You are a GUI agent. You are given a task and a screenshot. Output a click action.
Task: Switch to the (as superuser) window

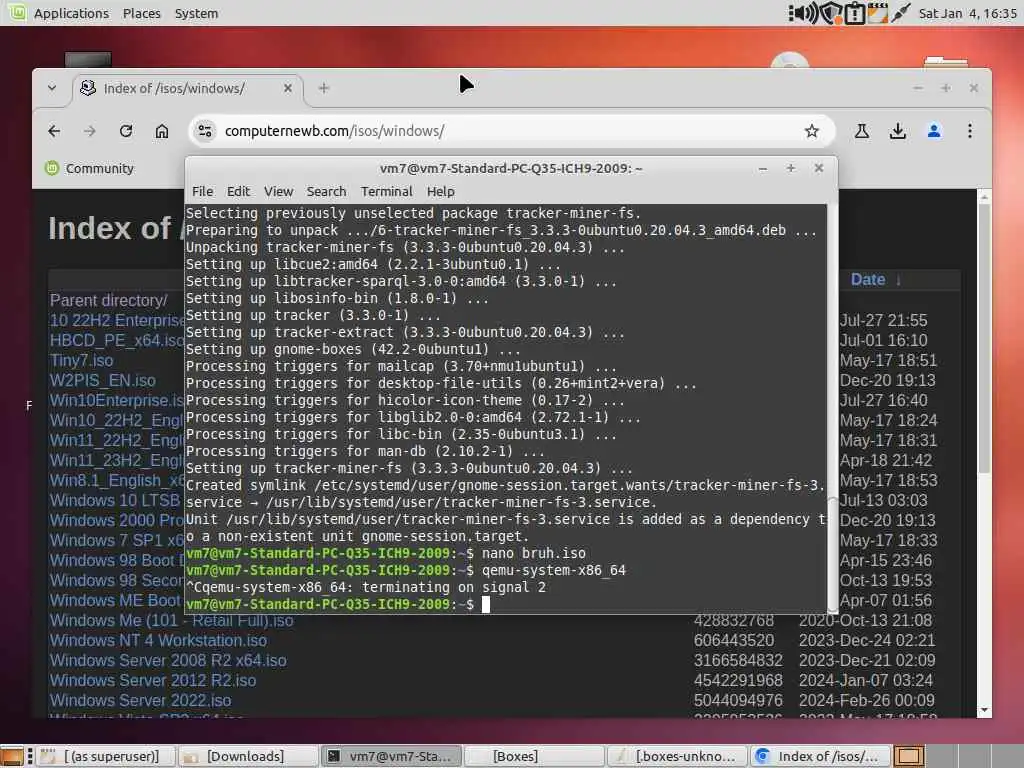[x=105, y=756]
